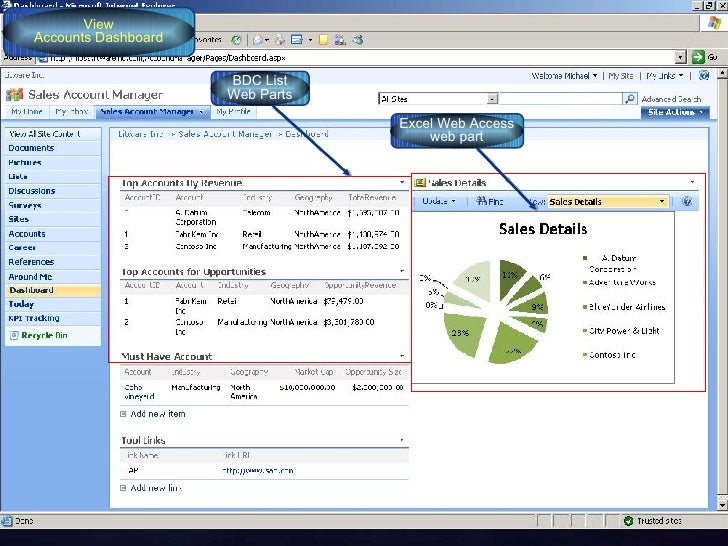Click the green Go arrow button
The image size is (728, 546).
point(698,57)
